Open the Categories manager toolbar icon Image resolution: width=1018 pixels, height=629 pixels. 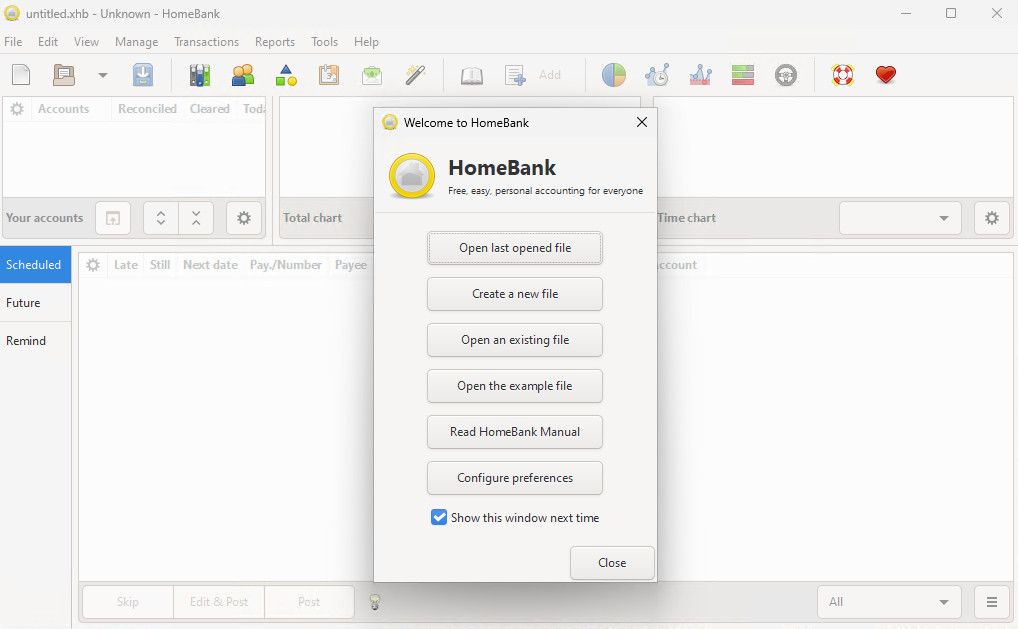coord(286,75)
